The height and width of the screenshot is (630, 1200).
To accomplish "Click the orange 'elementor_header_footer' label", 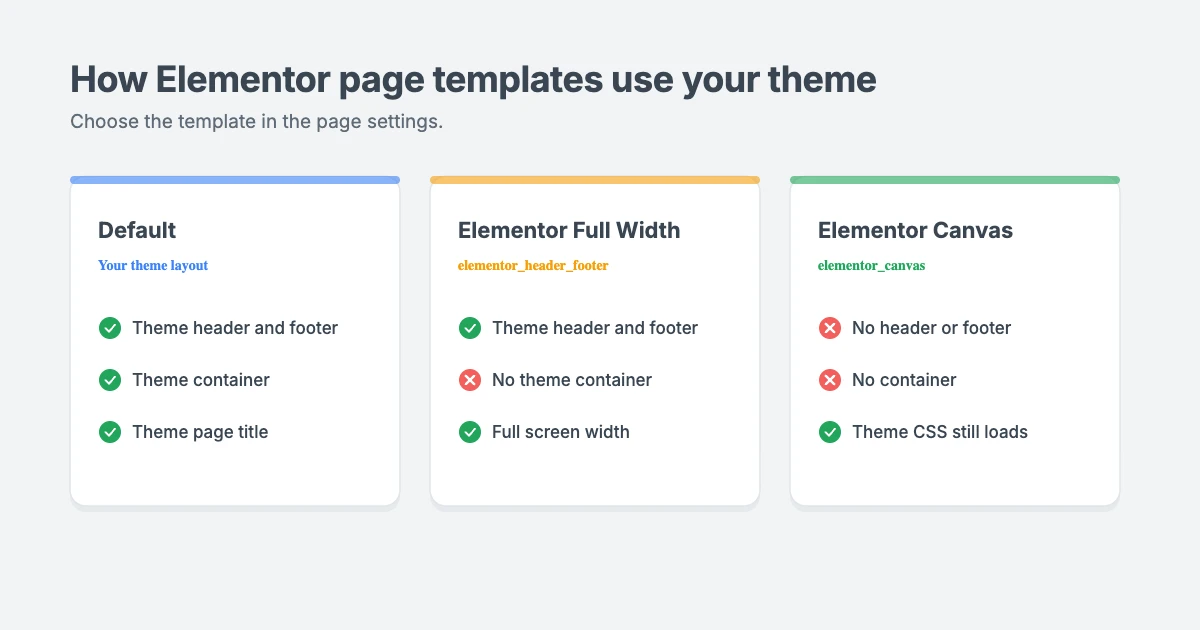I will point(533,266).
